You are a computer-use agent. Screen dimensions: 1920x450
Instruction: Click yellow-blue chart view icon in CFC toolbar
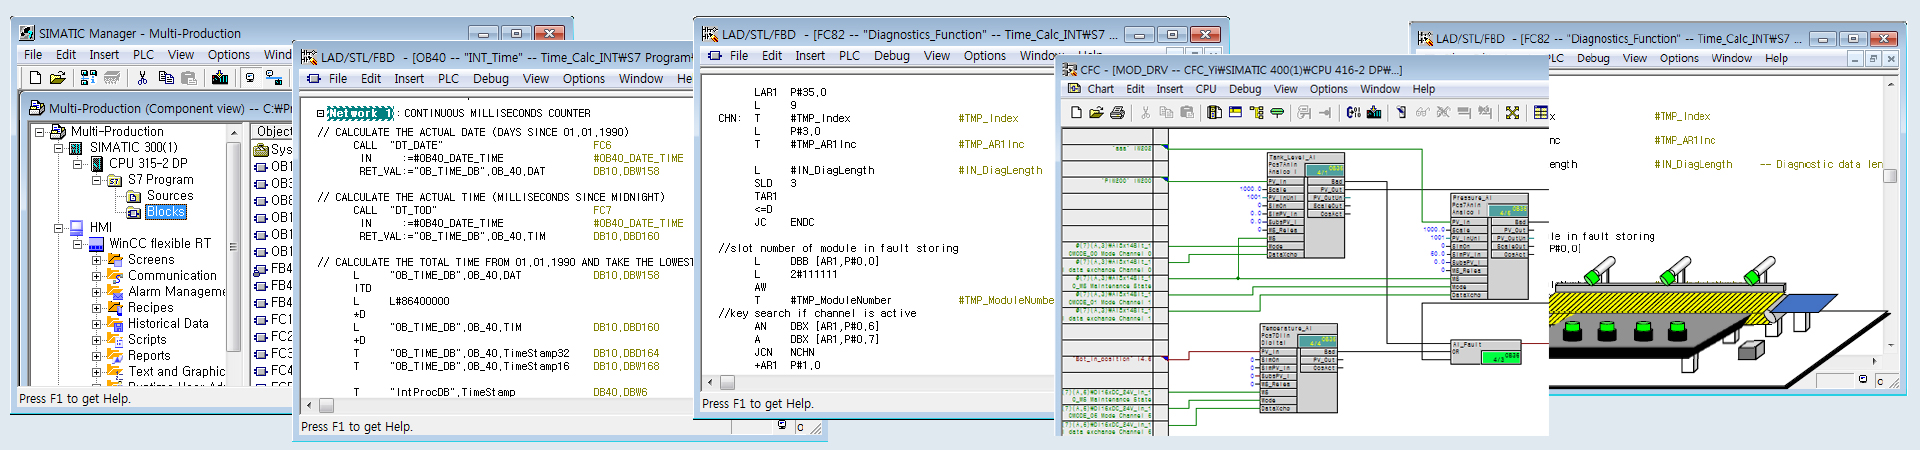tap(1235, 112)
